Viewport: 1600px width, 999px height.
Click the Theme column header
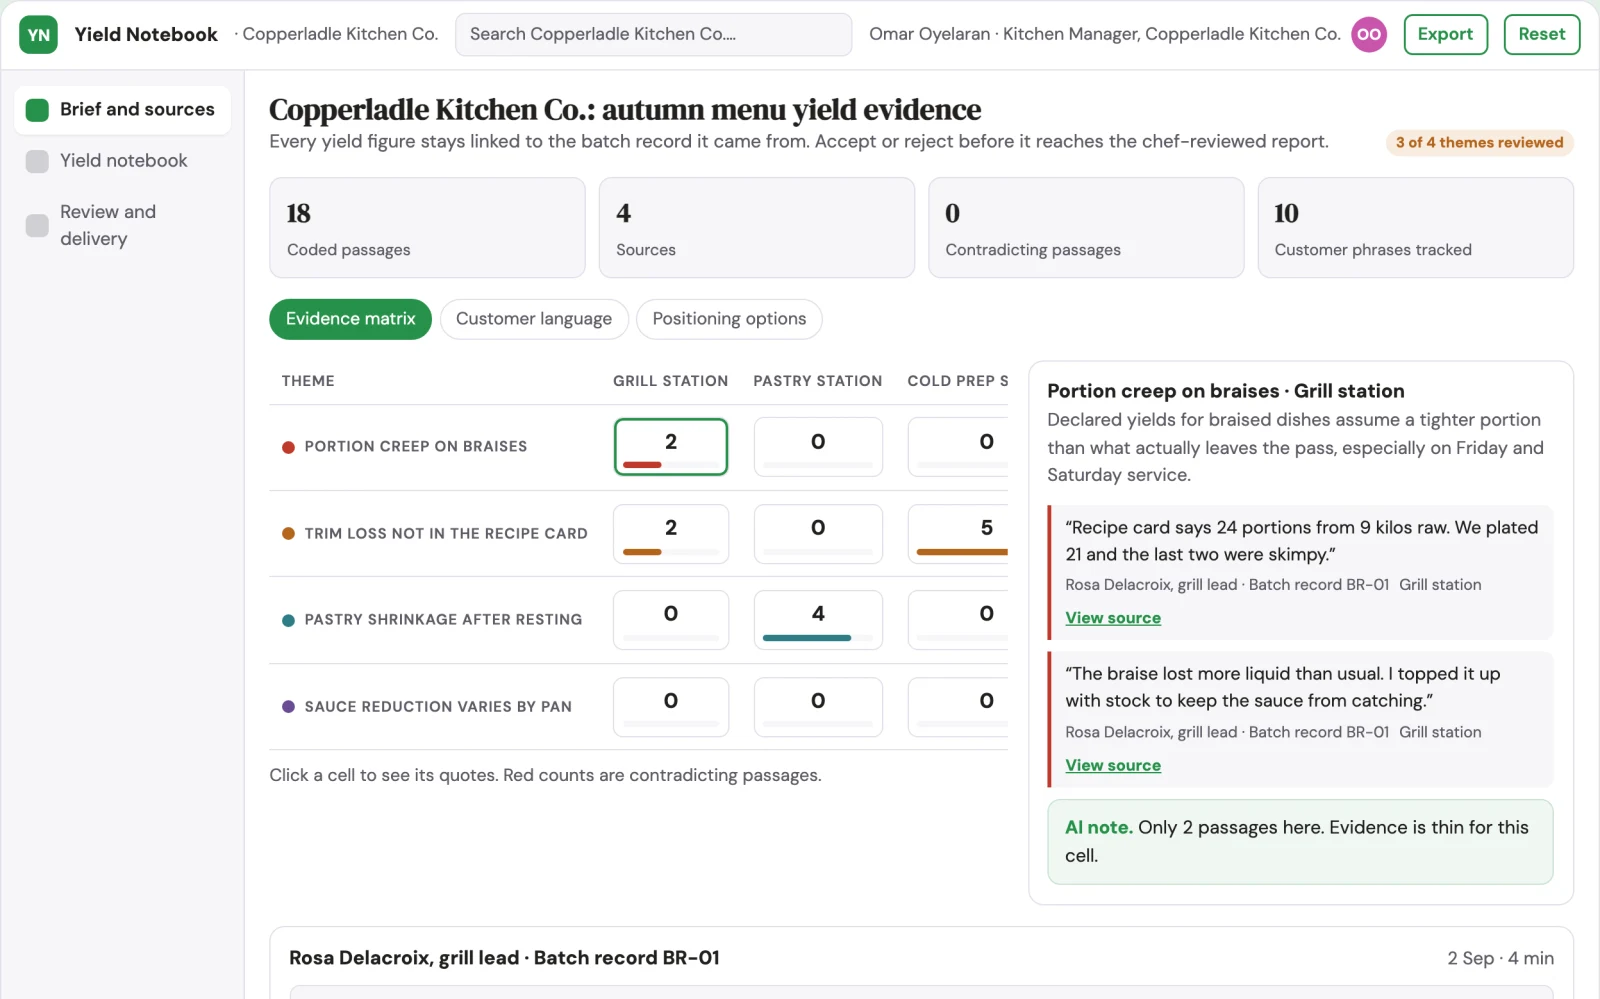pyautogui.click(x=308, y=381)
